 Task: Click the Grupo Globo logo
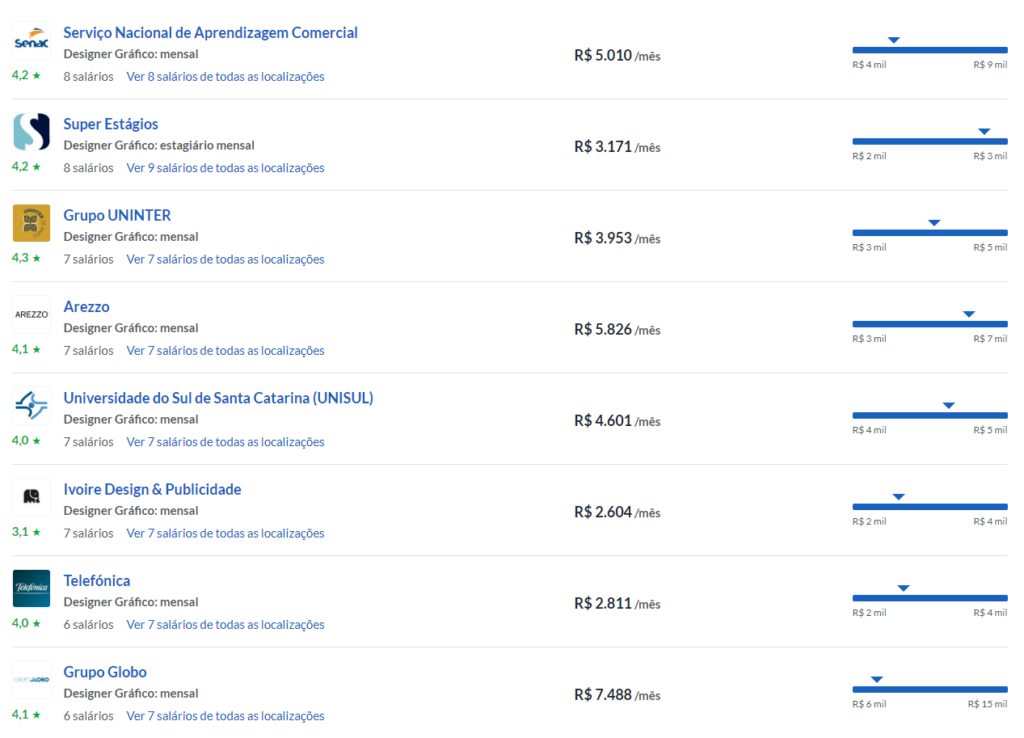click(31, 681)
